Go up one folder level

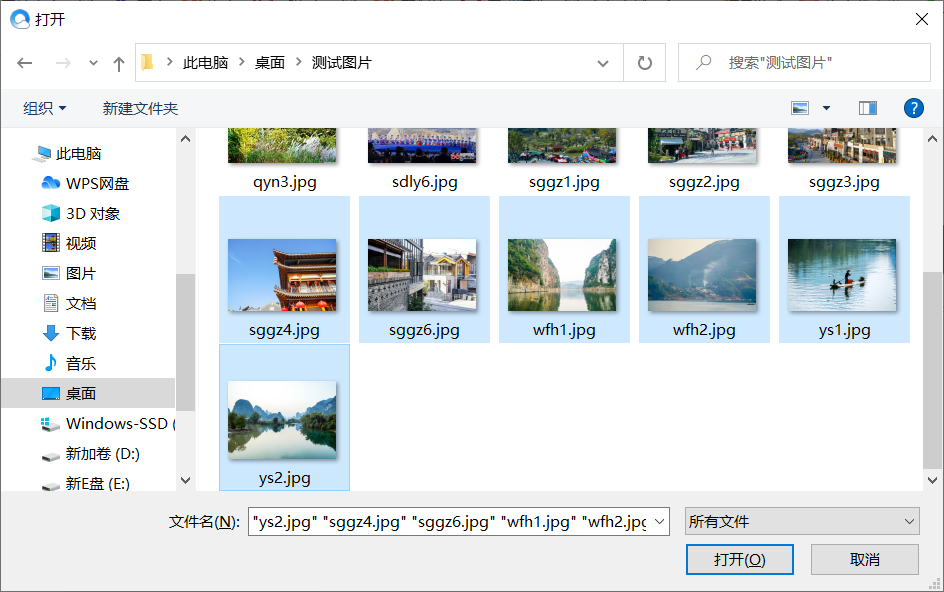point(119,63)
